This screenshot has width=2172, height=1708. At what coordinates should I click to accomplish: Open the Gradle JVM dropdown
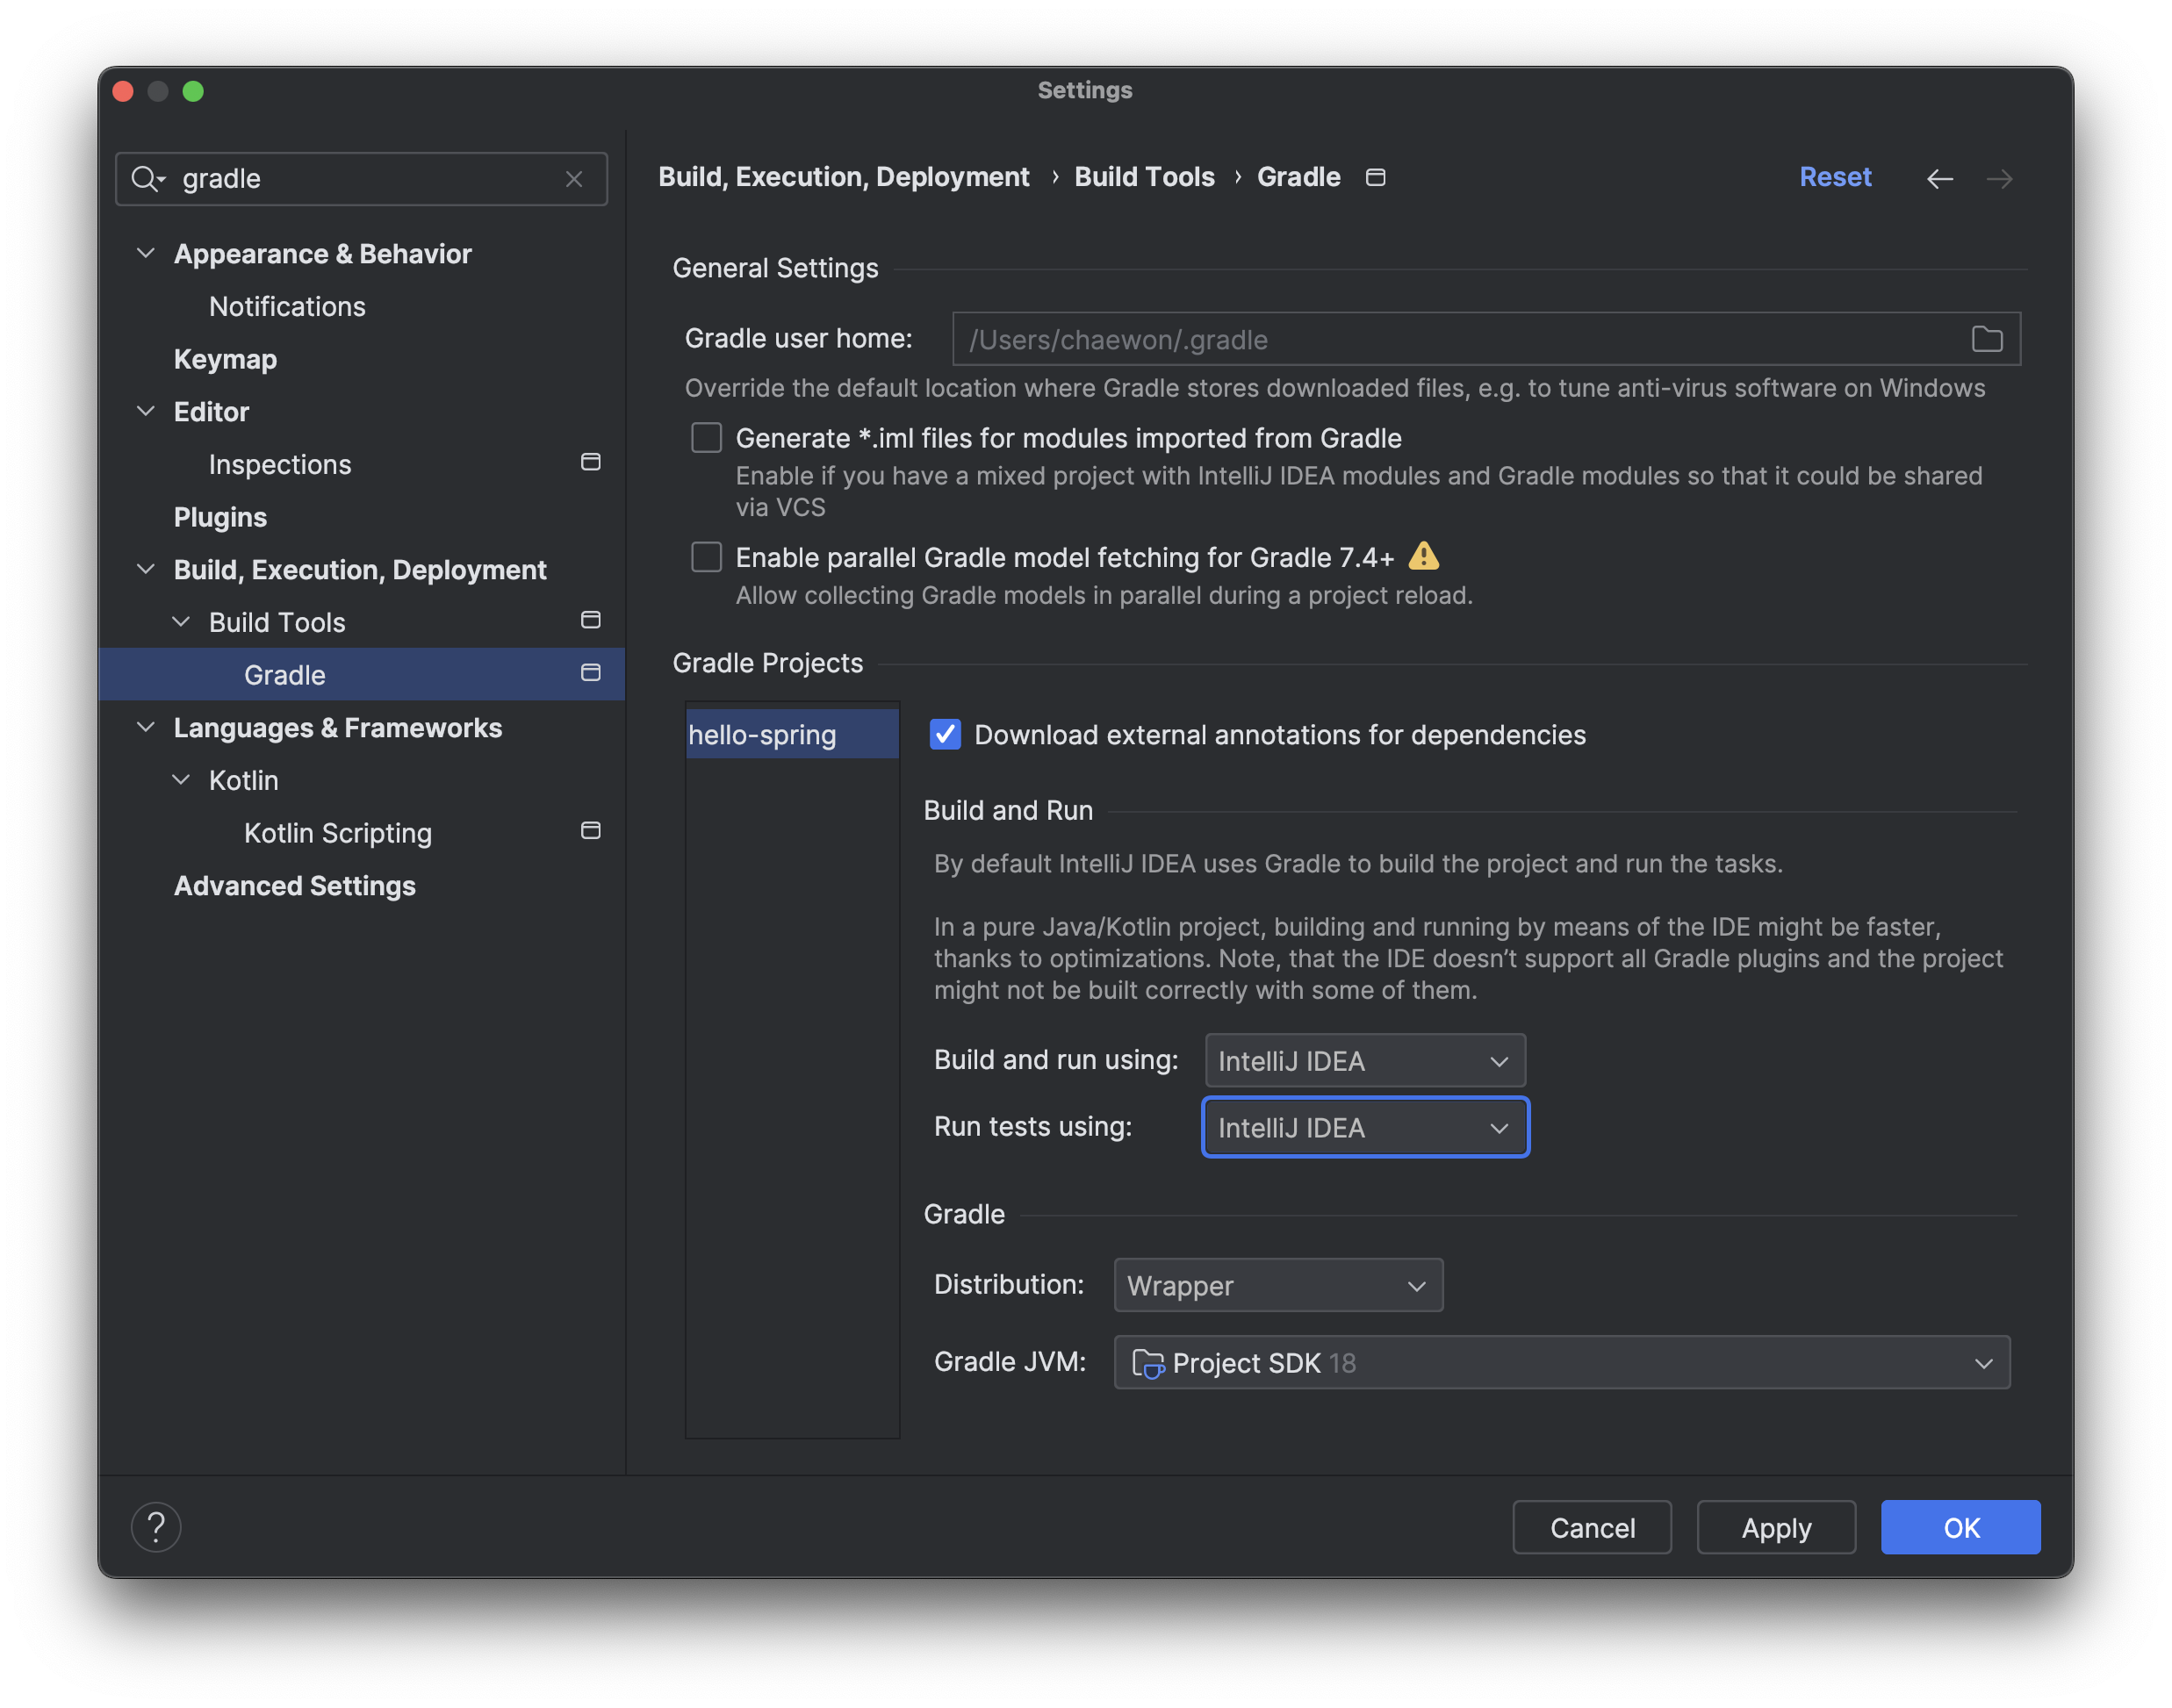1561,1363
